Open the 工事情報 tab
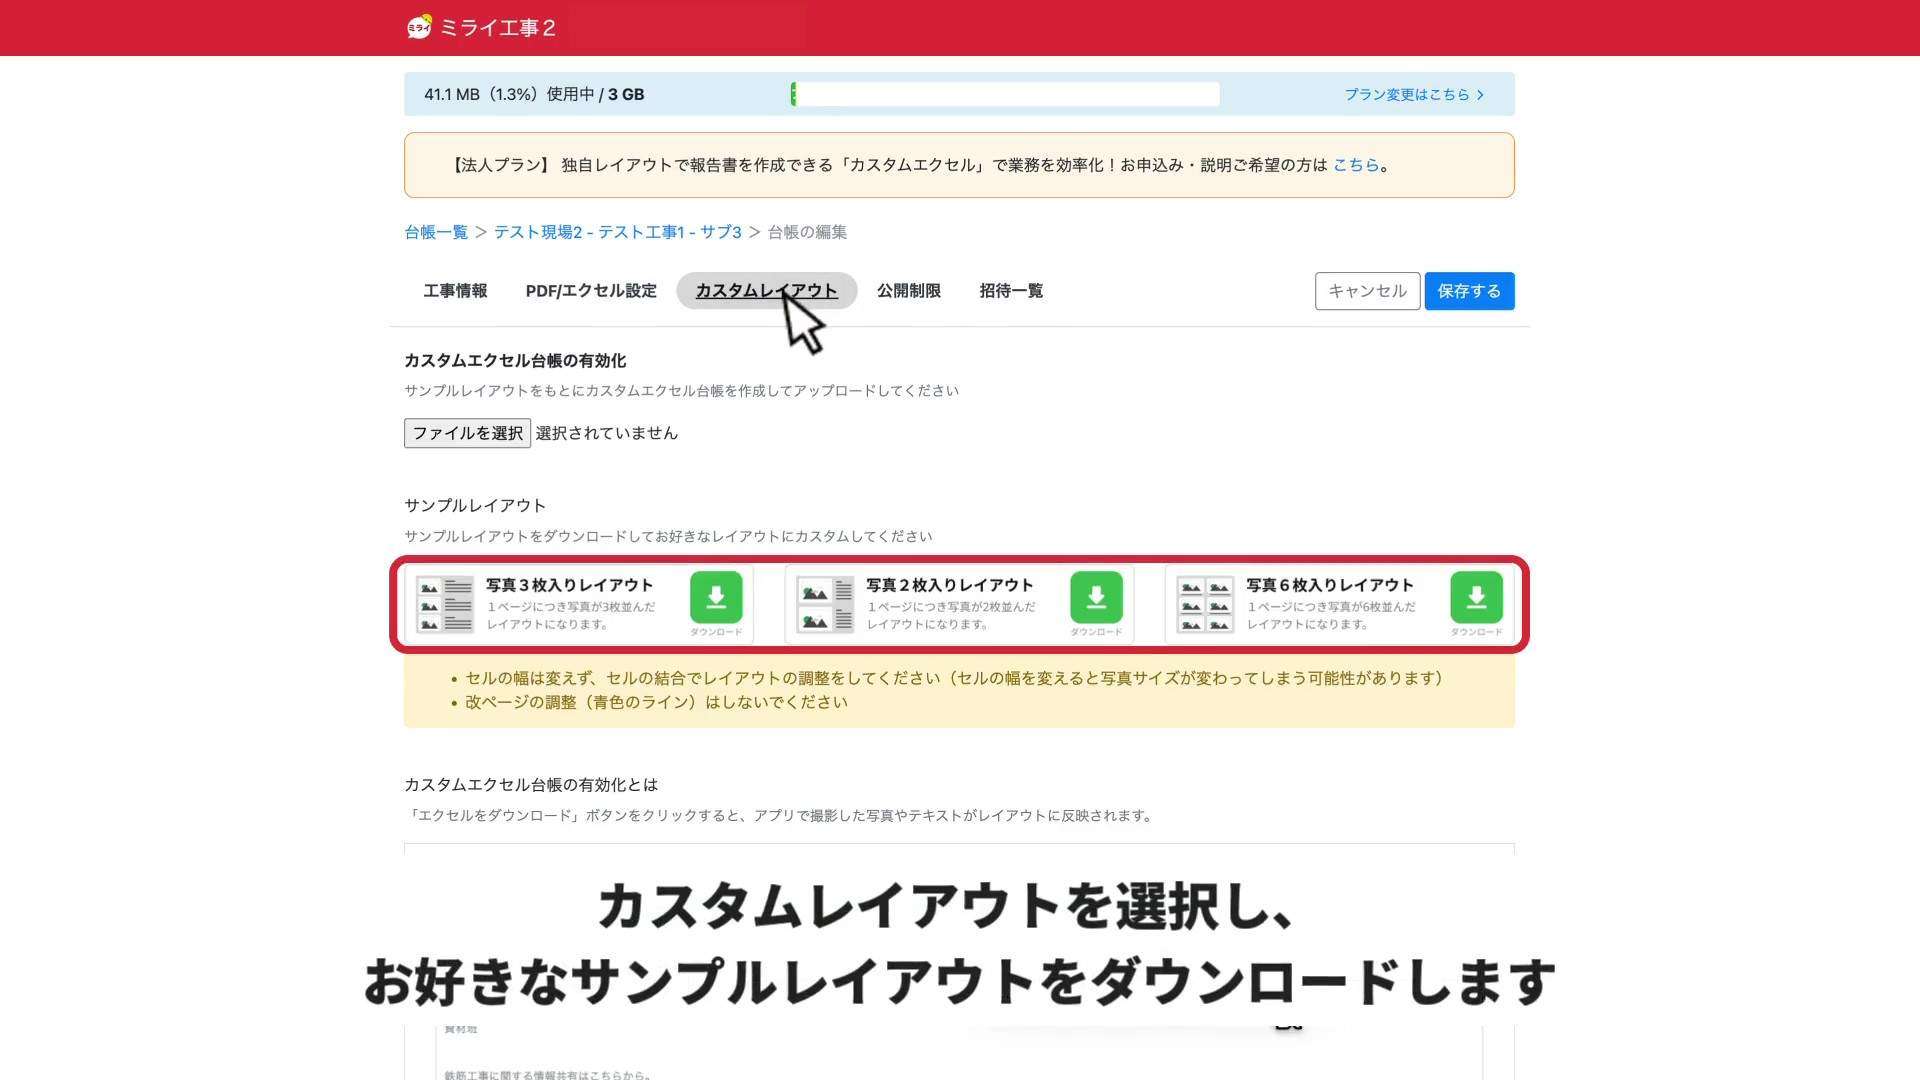This screenshot has height=1080, width=1920. [455, 291]
